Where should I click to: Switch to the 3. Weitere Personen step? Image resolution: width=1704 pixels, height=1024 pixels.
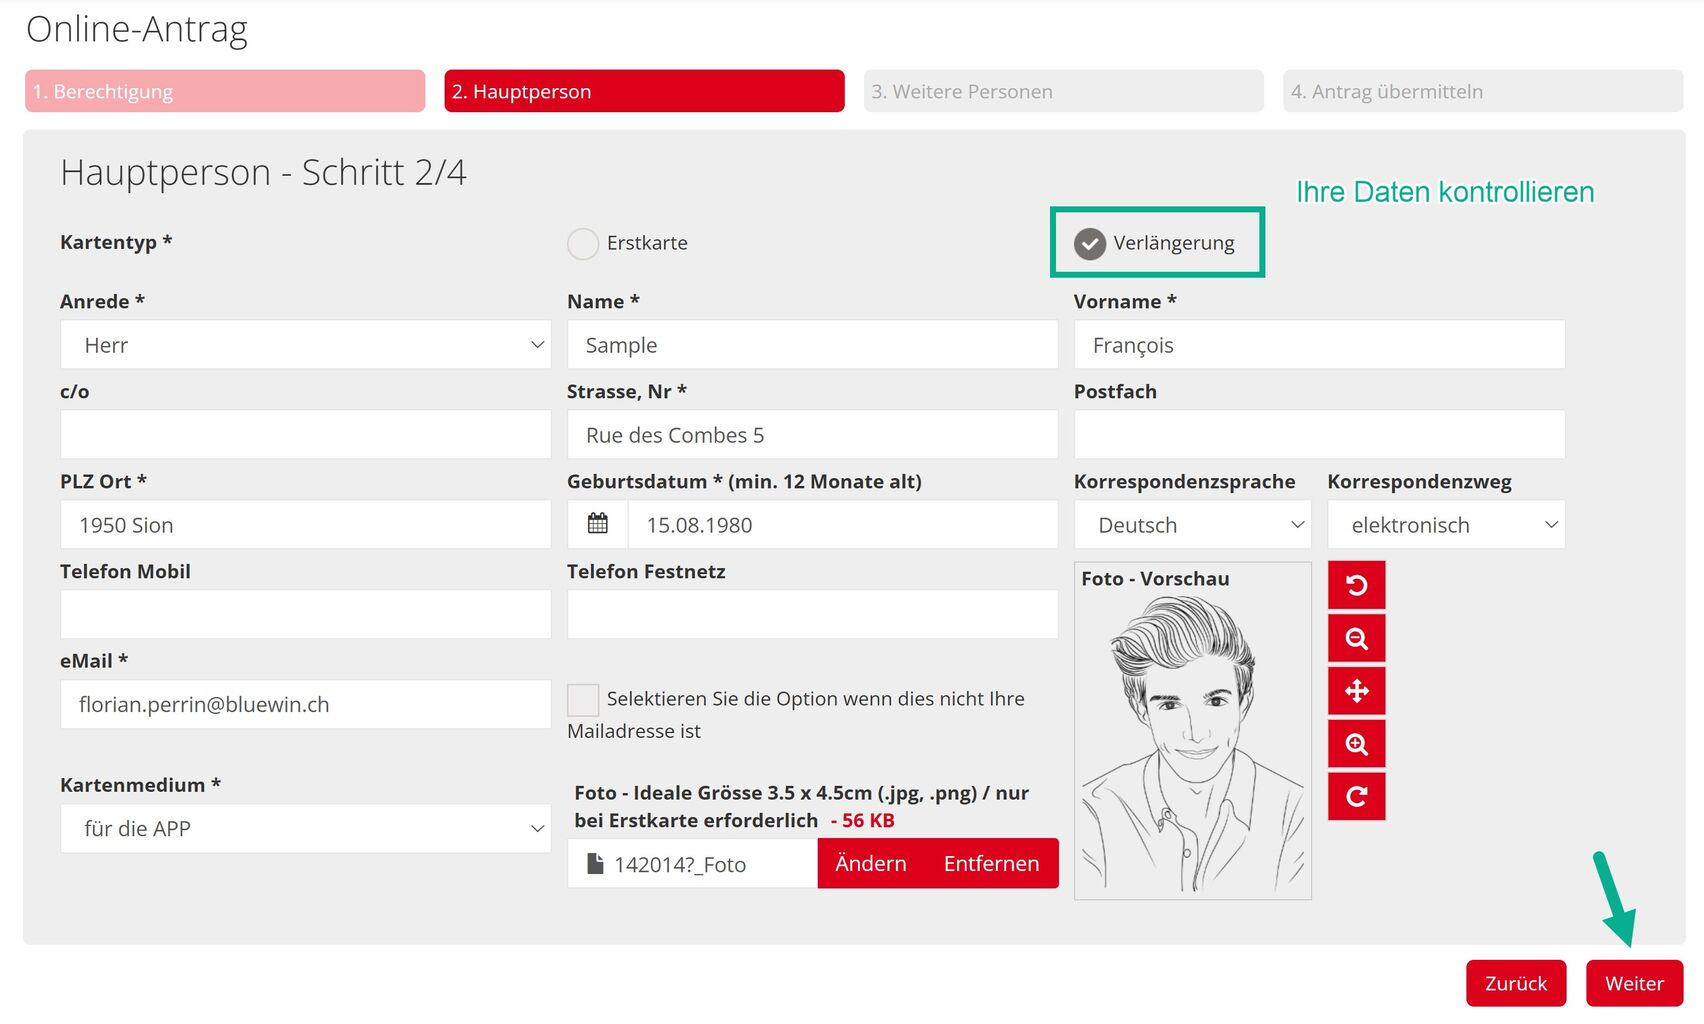pyautogui.click(x=1063, y=91)
